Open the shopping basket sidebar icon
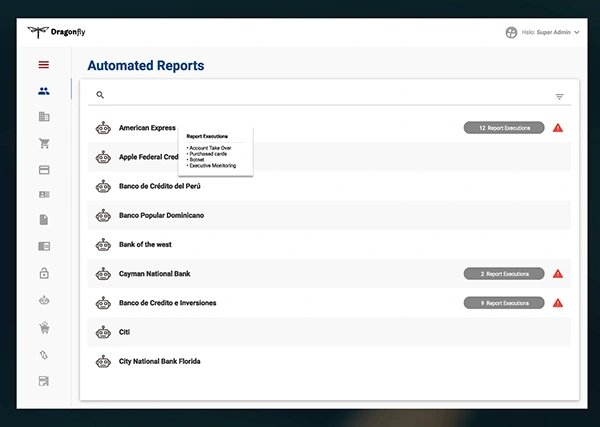The width and height of the screenshot is (600, 427). (x=44, y=328)
